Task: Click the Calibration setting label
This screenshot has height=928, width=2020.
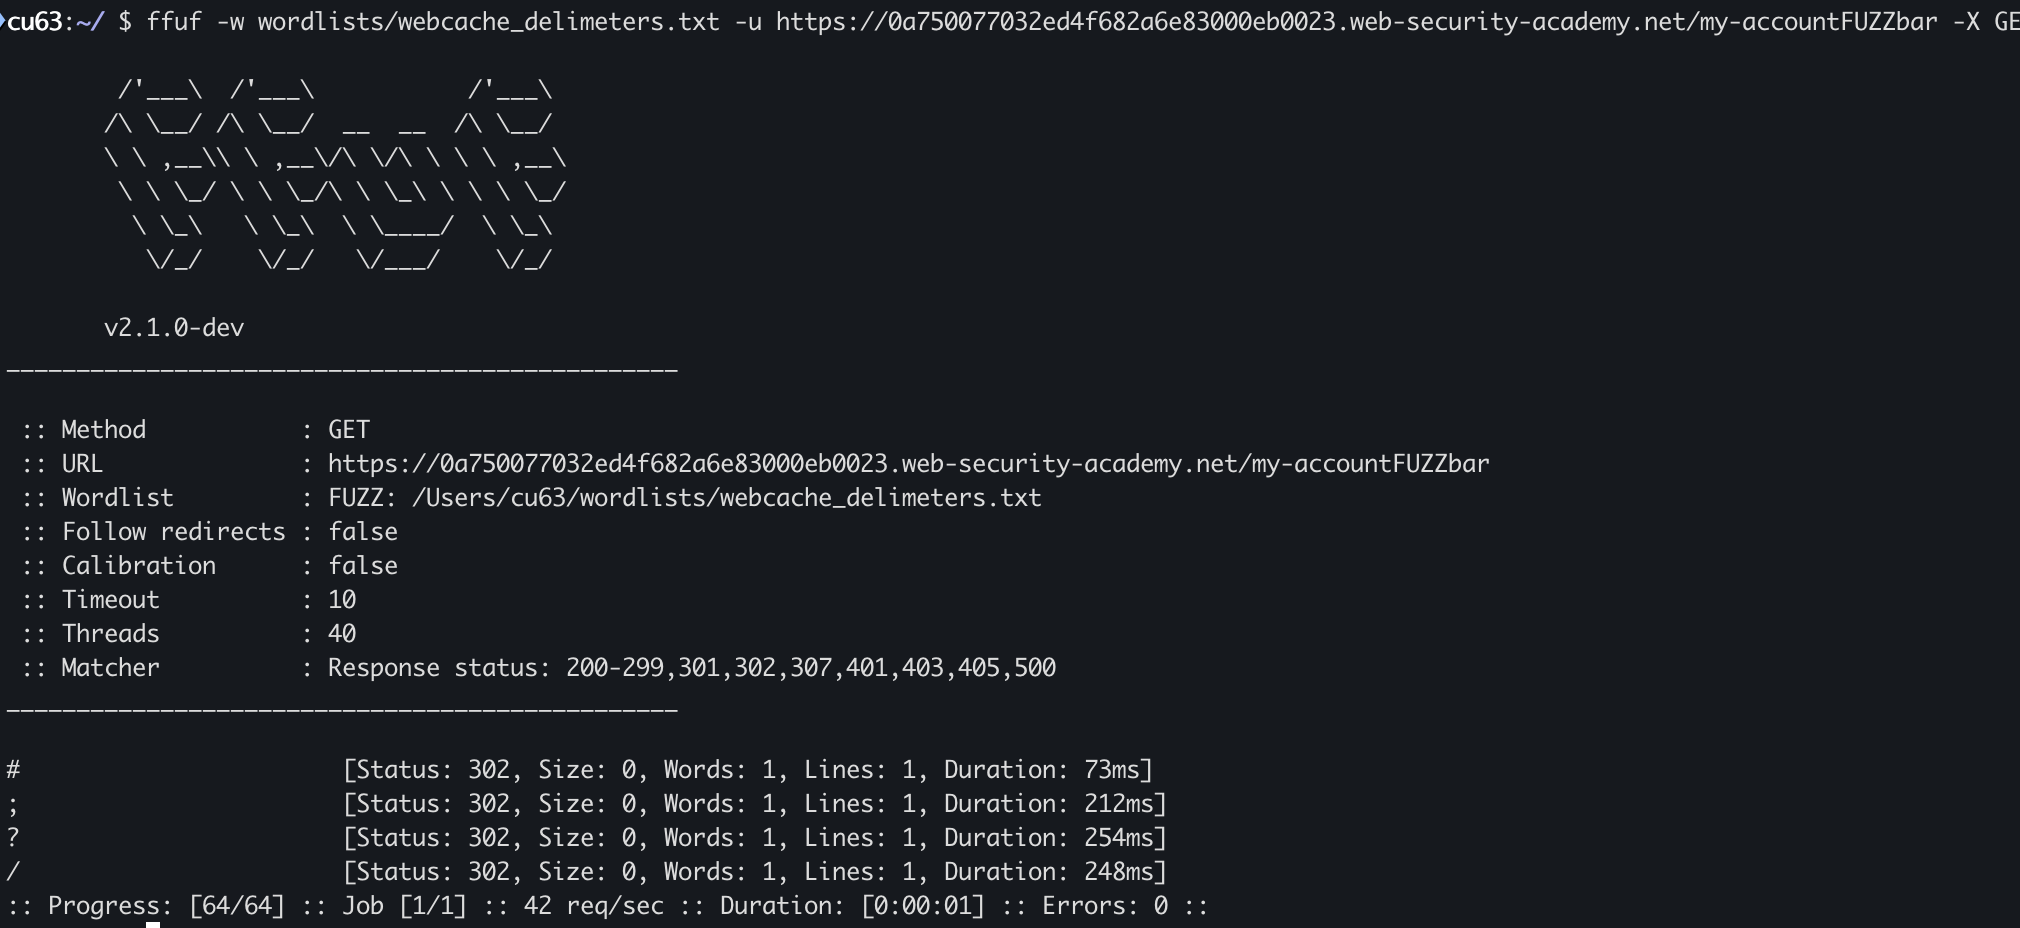Action: 138,566
